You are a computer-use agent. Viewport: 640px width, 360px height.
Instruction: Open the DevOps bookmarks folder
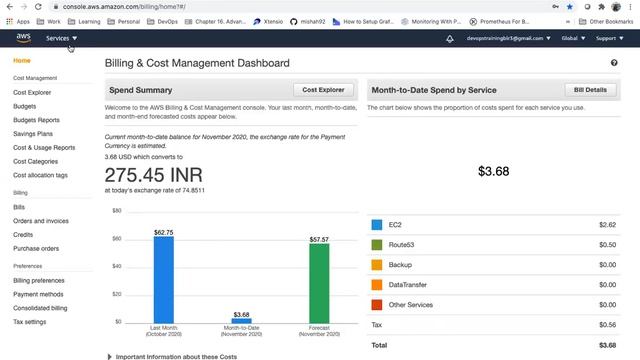coord(162,22)
